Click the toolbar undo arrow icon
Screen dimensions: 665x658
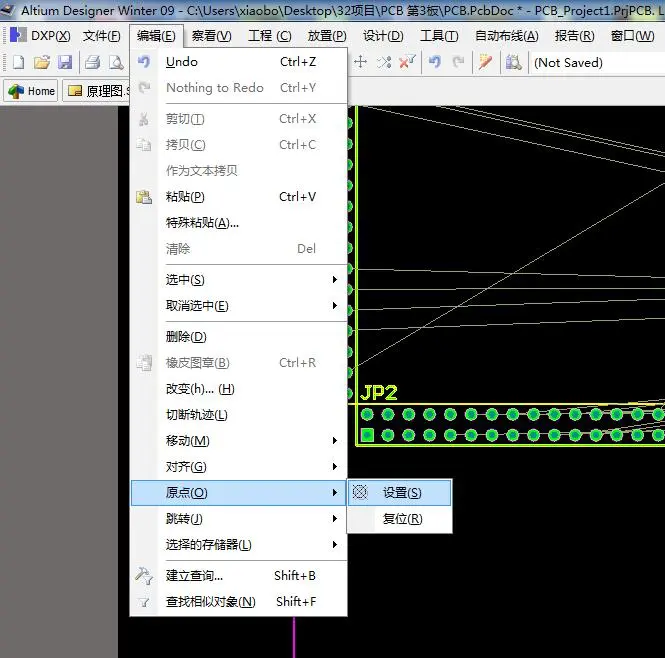point(434,62)
